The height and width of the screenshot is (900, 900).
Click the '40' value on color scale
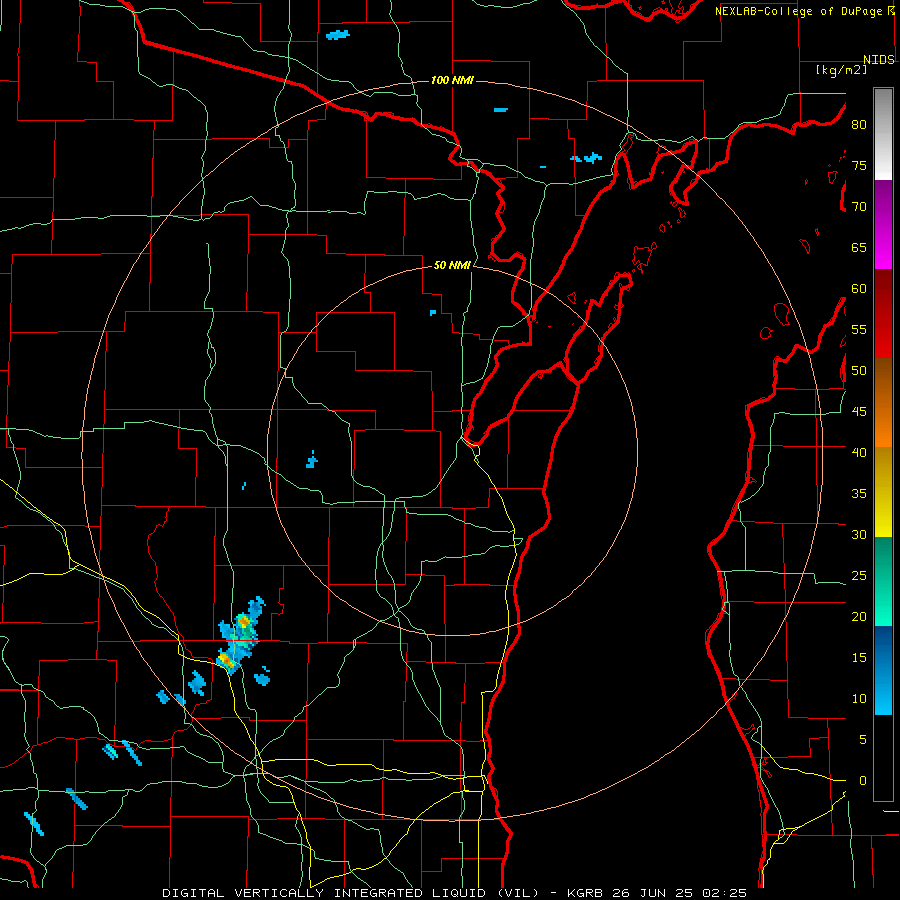pyautogui.click(x=859, y=452)
